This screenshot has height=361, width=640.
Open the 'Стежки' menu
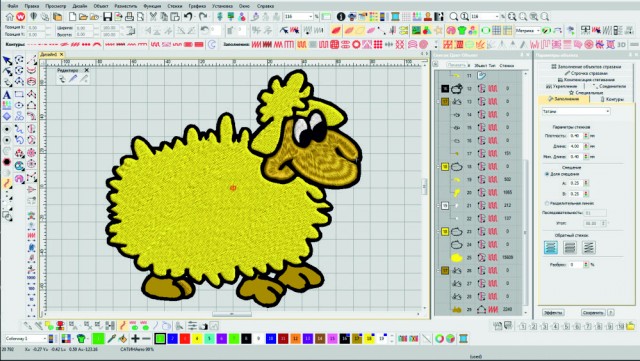(x=174, y=6)
